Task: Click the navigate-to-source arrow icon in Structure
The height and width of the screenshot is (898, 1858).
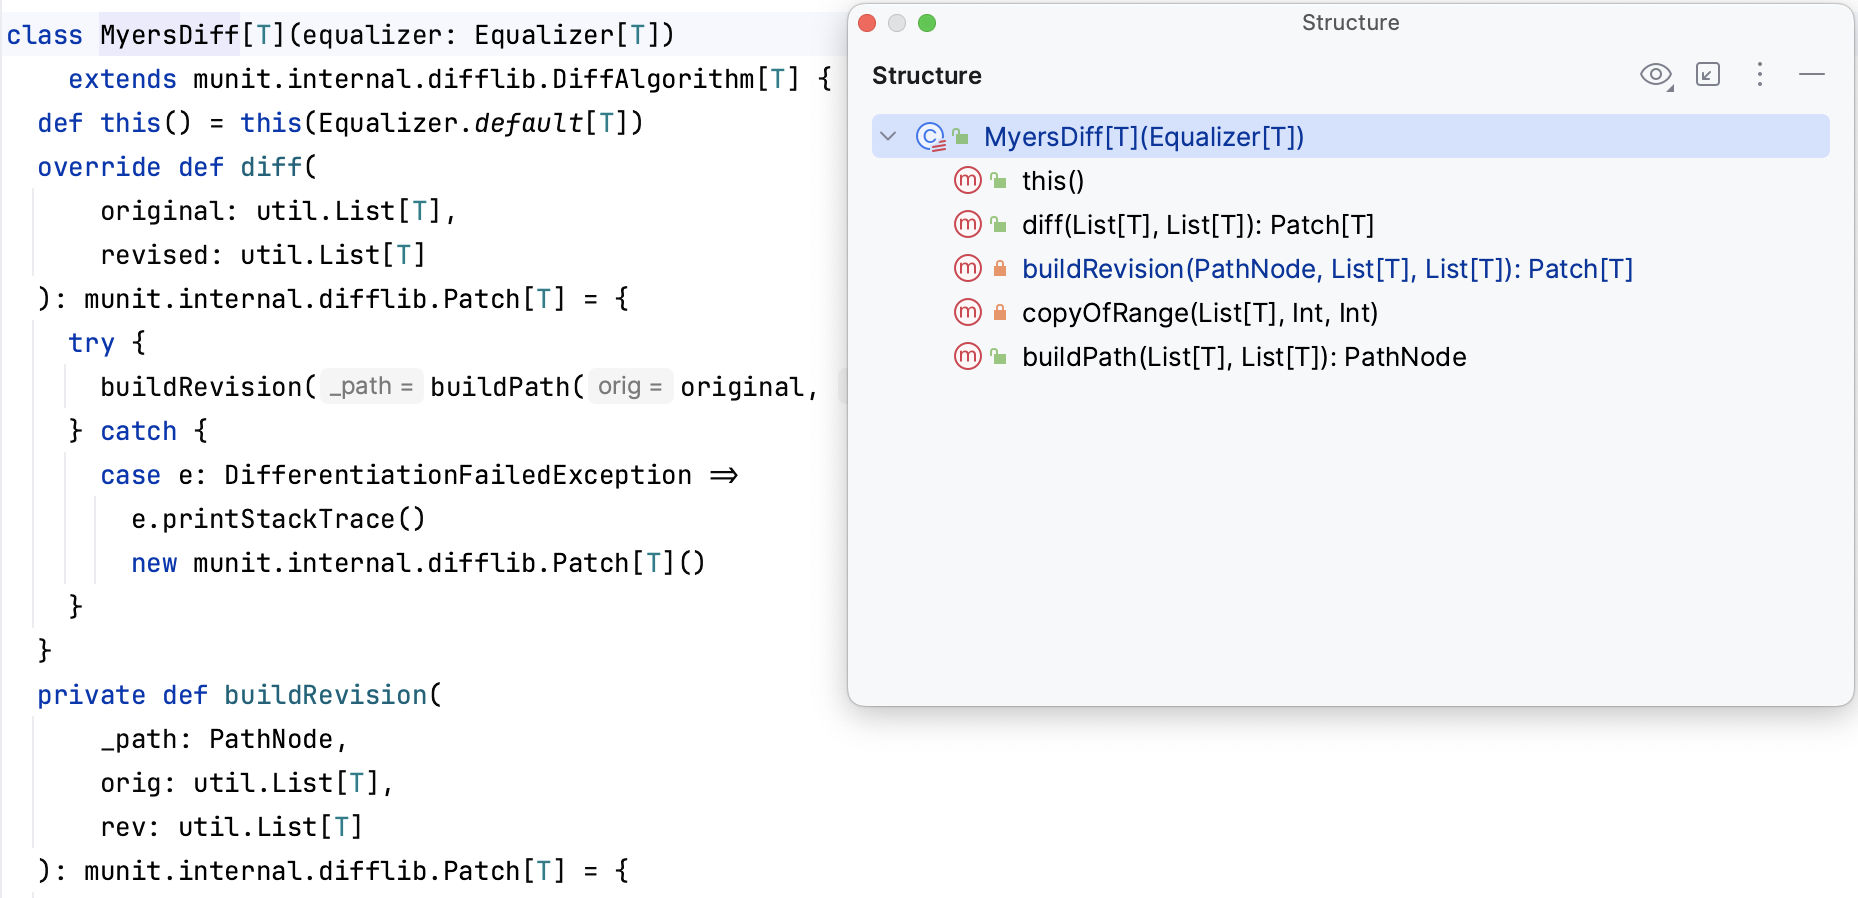Action: click(x=1708, y=75)
